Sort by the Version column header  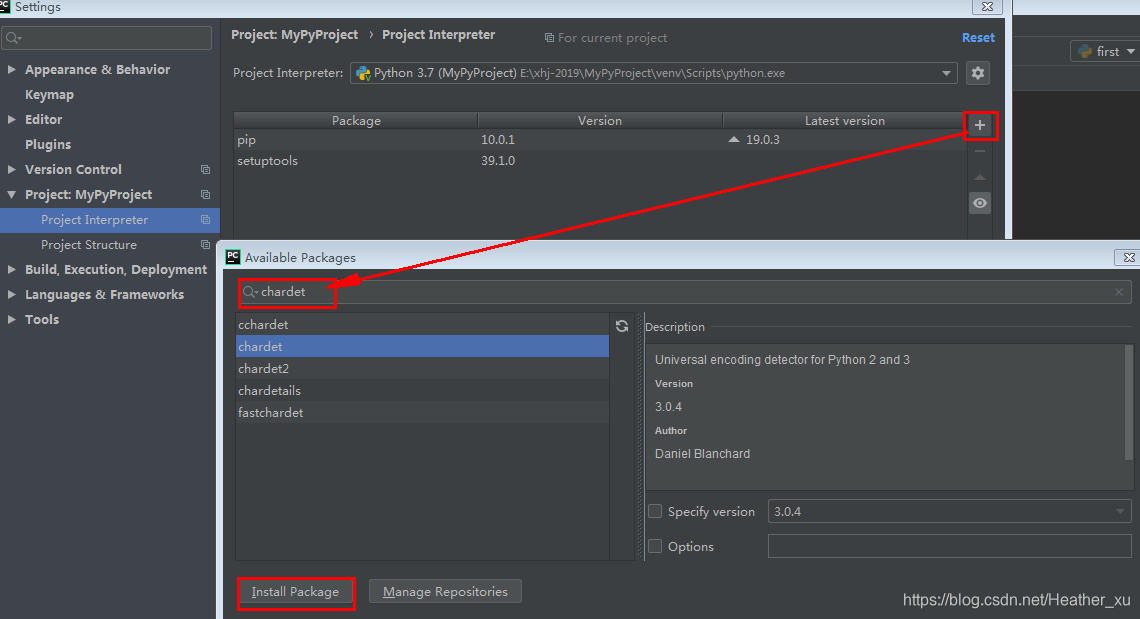pyautogui.click(x=600, y=121)
